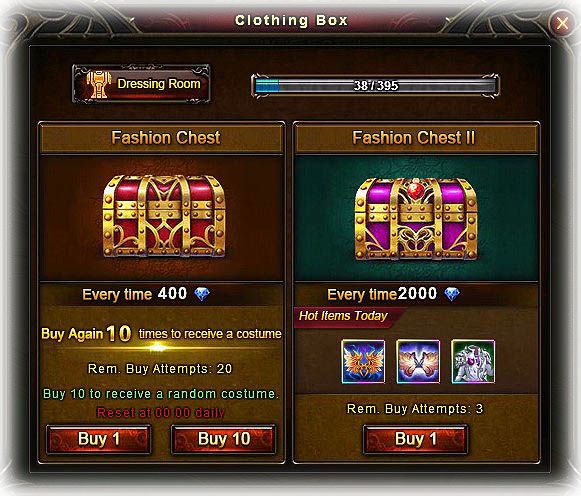Click the Clothing Box window title
The width and height of the screenshot is (581, 496).
(291, 20)
